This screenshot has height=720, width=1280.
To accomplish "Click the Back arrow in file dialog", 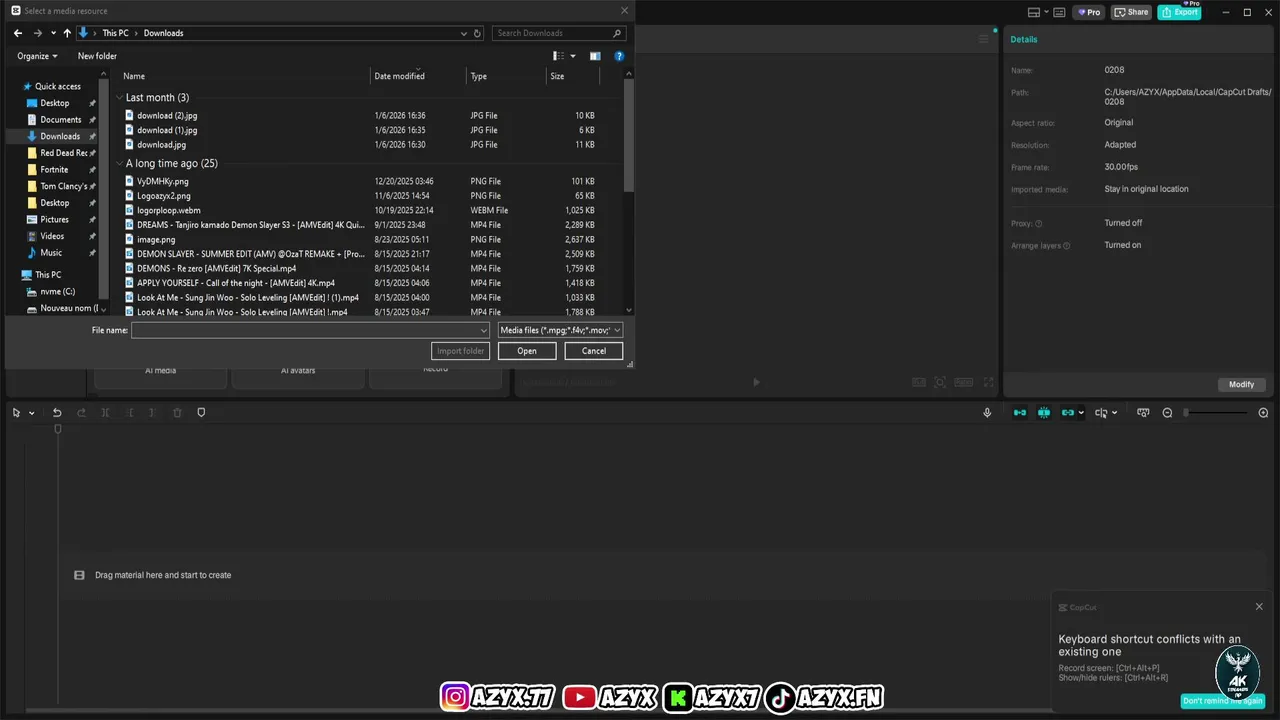I will click(x=17, y=33).
